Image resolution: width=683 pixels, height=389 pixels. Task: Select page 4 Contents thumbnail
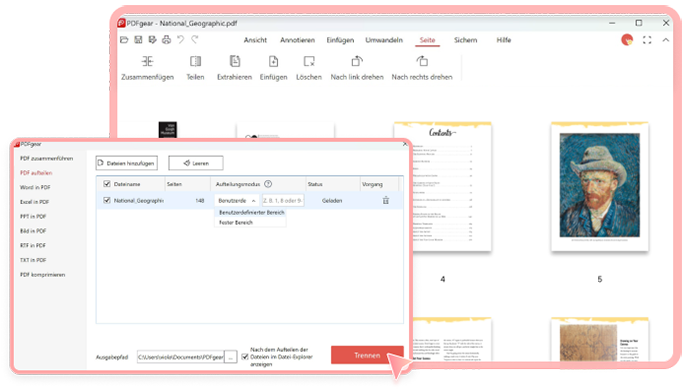443,187
